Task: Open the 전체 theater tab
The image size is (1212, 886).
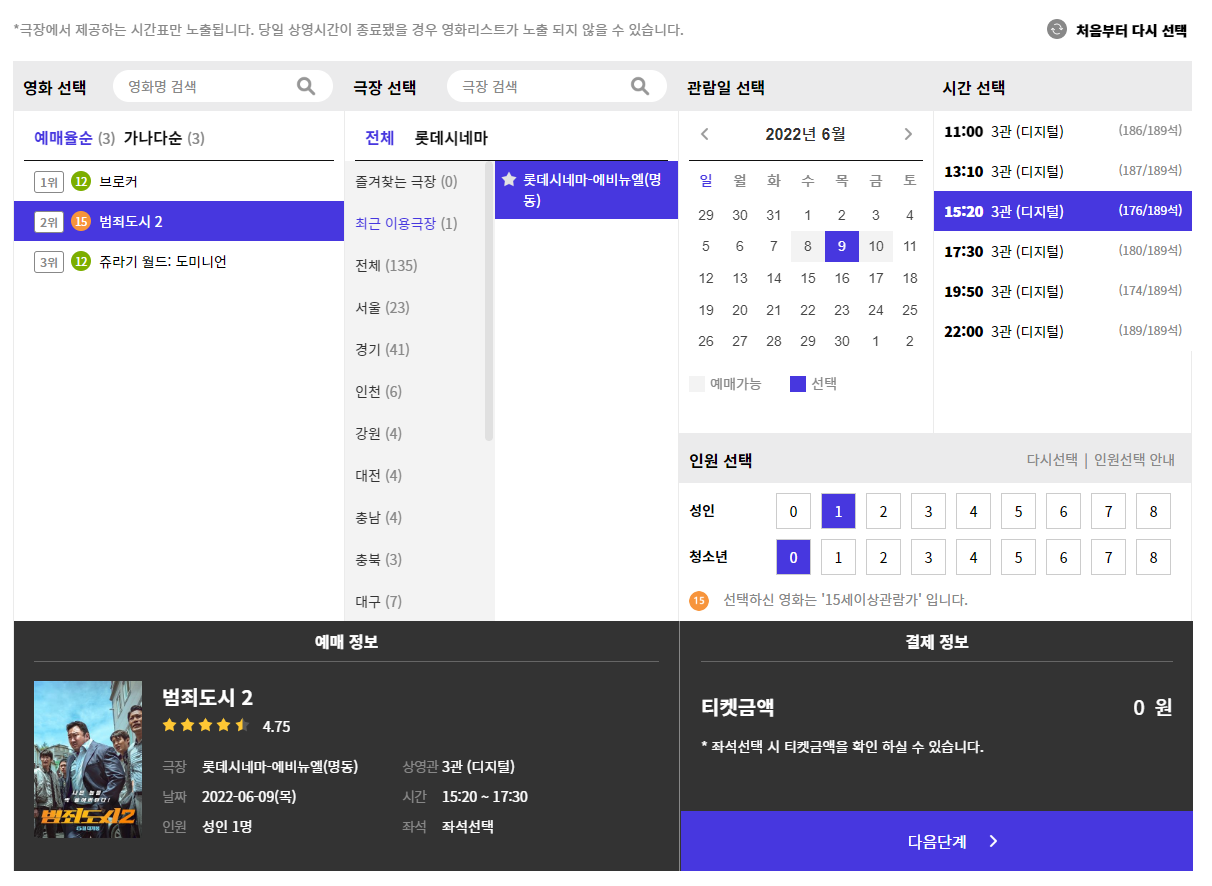Action: point(379,138)
